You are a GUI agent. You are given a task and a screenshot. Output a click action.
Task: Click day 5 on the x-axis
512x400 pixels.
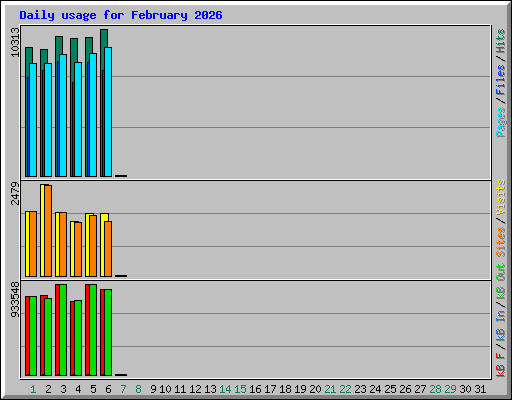click(93, 389)
